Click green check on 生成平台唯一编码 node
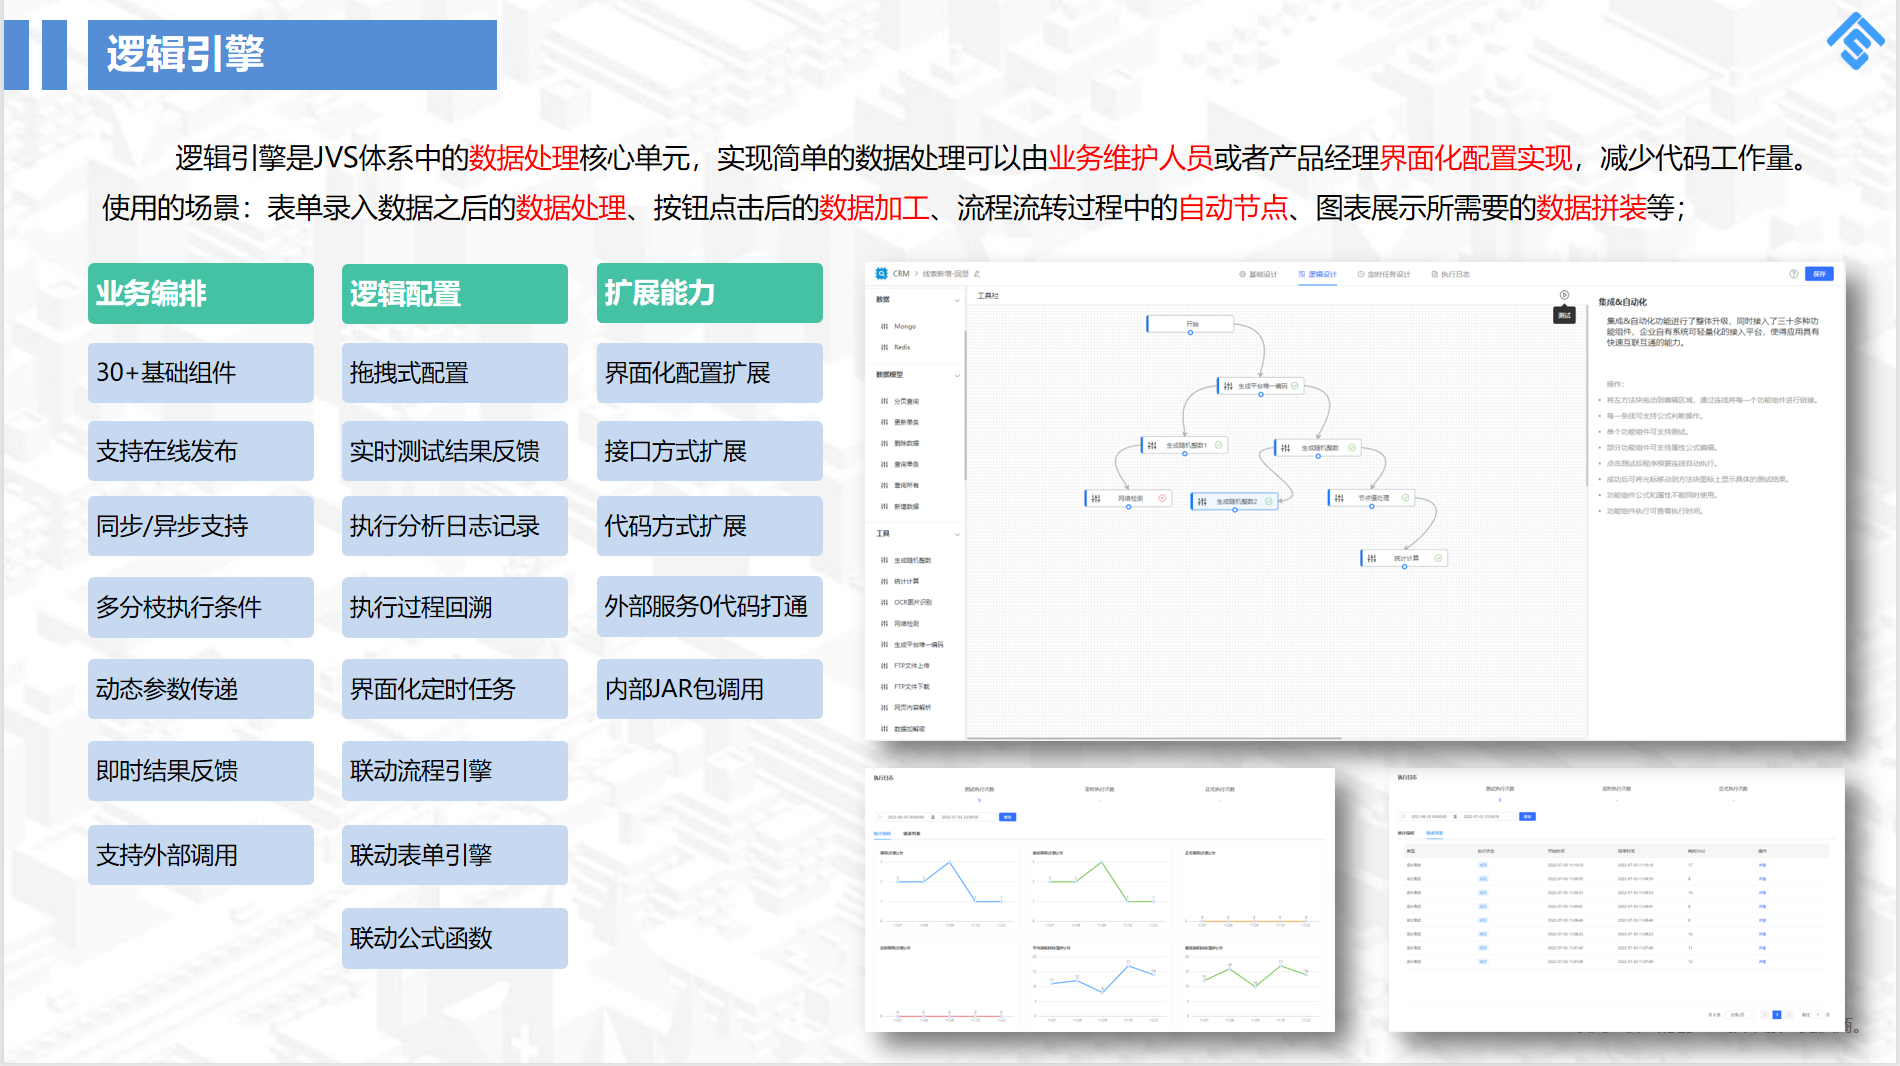Viewport: 1900px width, 1066px height. 1295,385
